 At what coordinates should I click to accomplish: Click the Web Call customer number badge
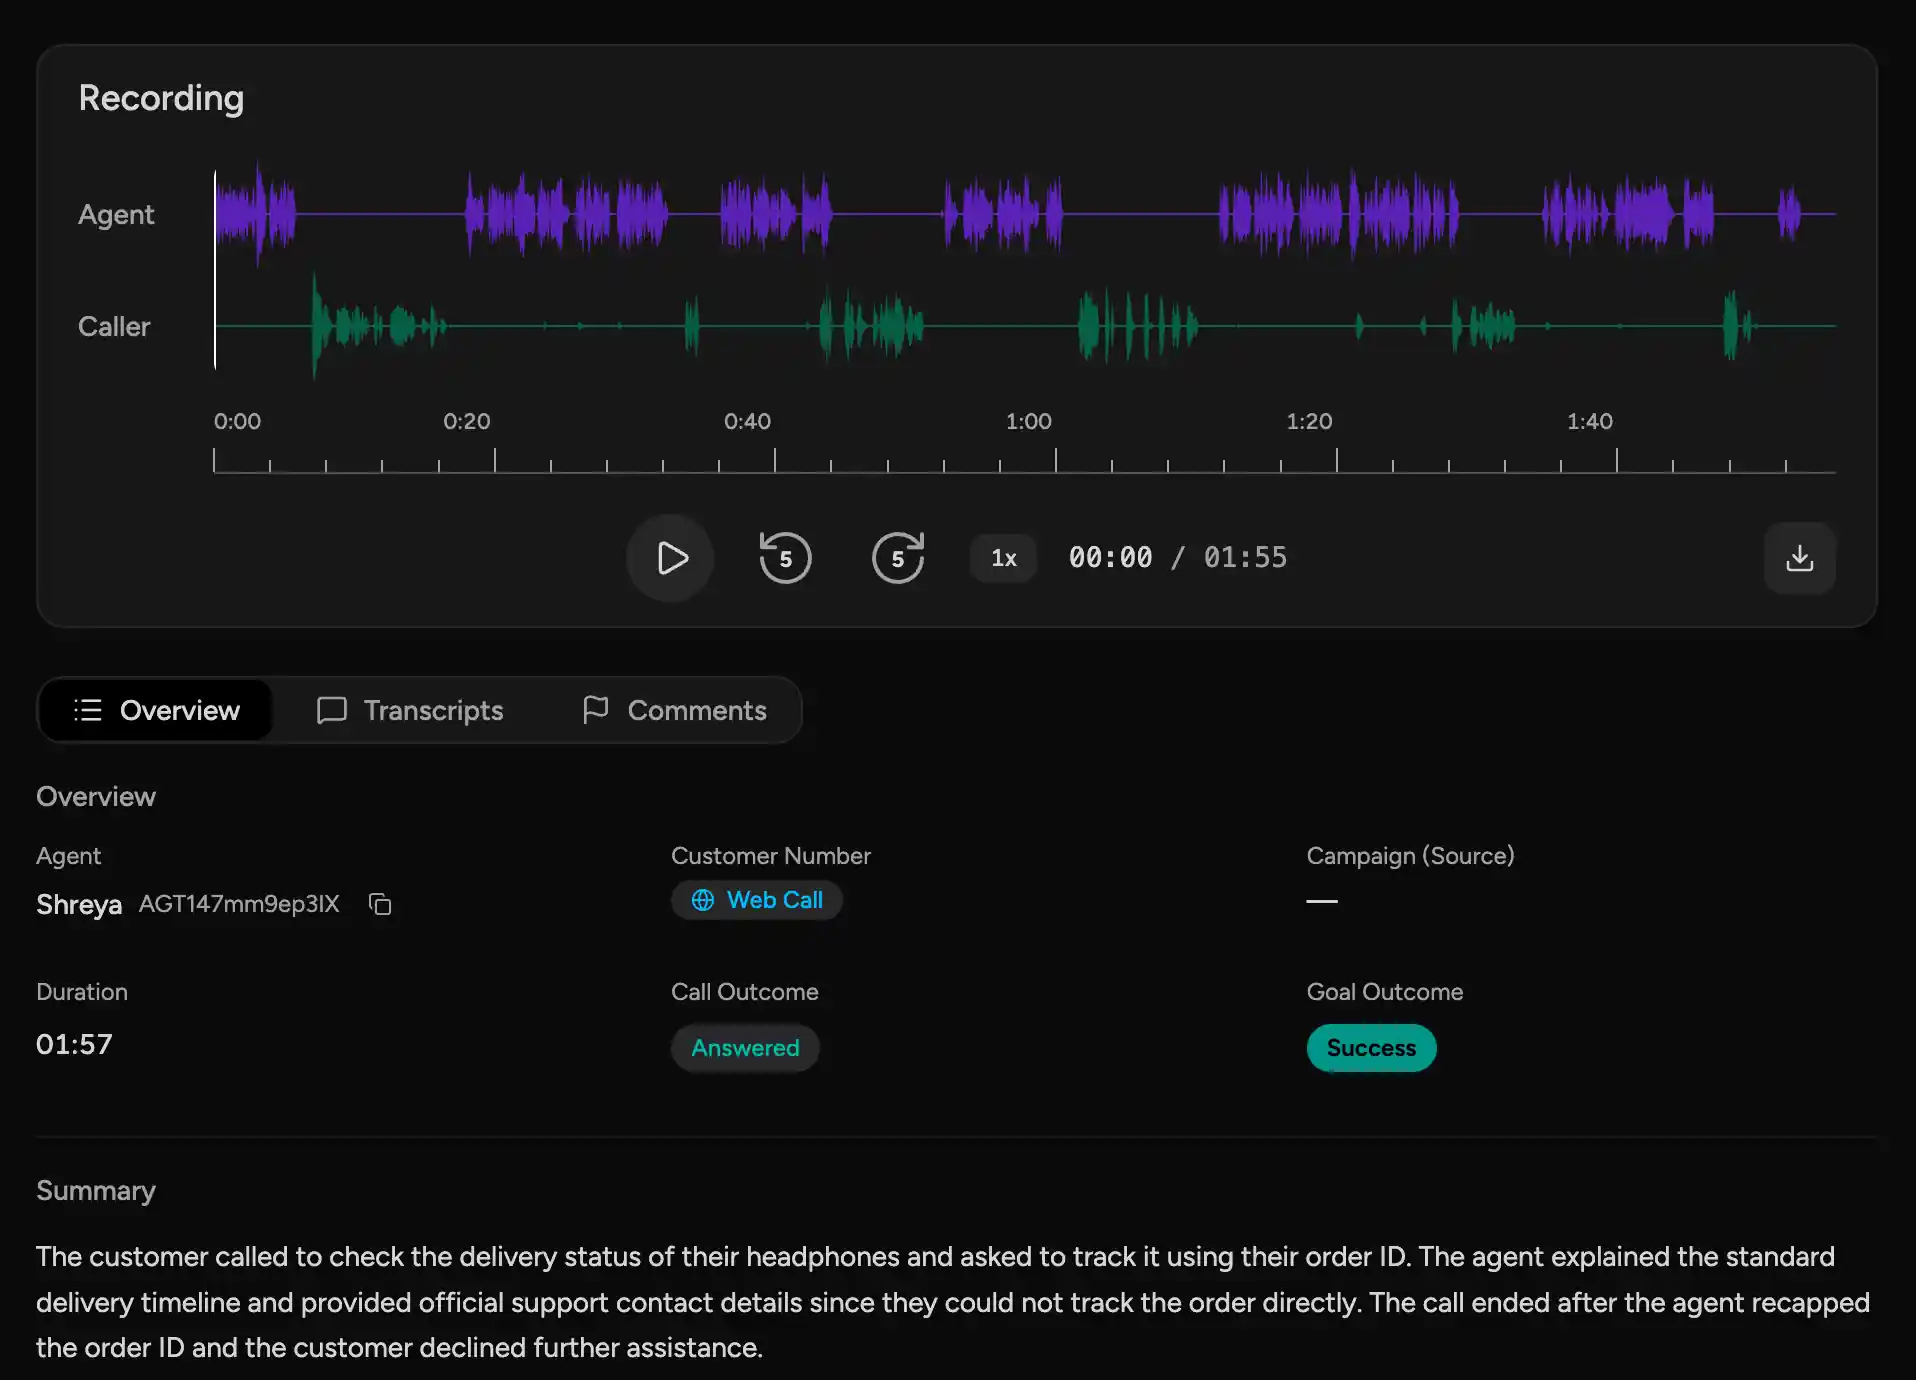756,900
